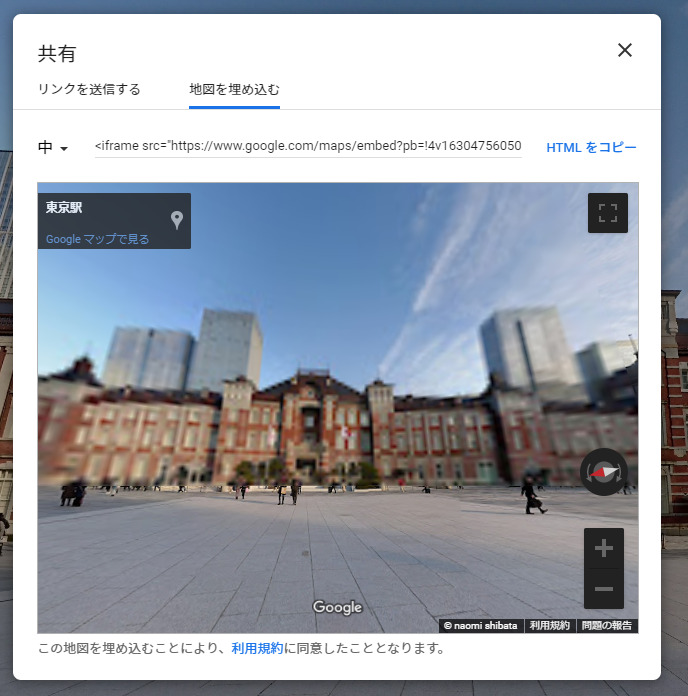Viewport: 688px width, 696px height.
Task: Click the Google logo in the panorama
Action: pyautogui.click(x=337, y=607)
